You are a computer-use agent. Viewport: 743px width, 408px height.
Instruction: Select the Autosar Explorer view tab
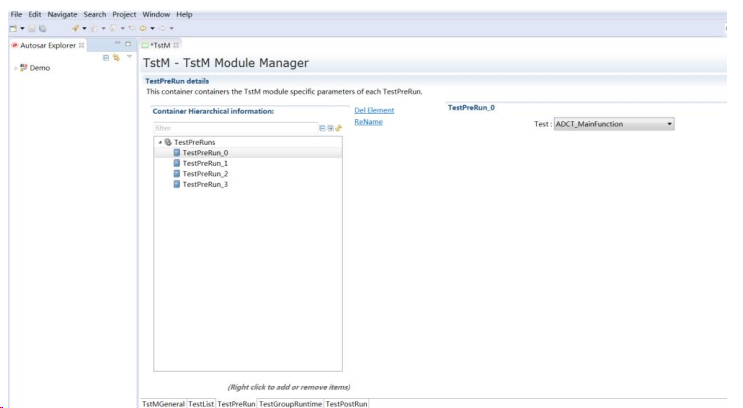[47, 45]
